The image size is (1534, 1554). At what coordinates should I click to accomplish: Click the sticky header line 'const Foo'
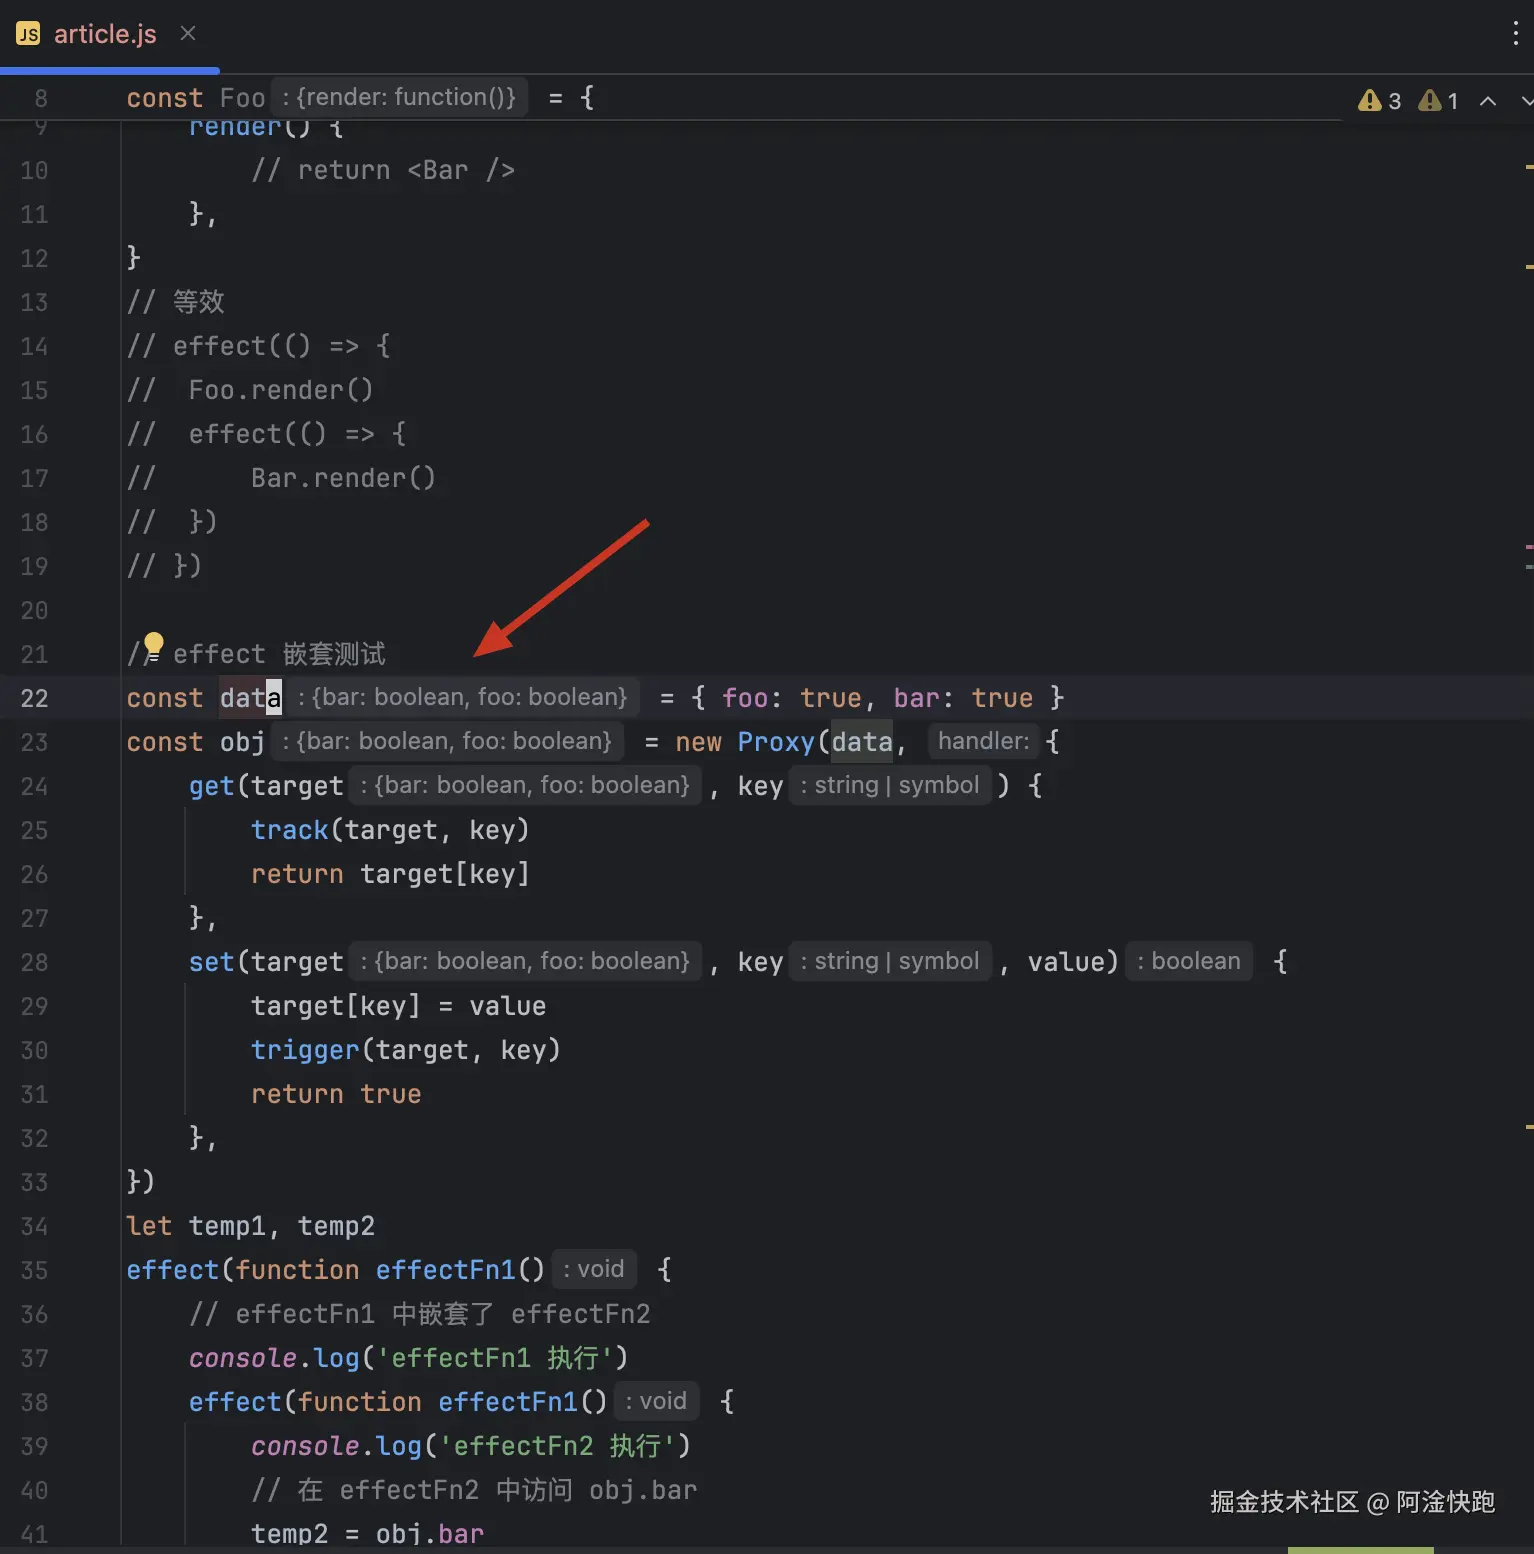196,98
